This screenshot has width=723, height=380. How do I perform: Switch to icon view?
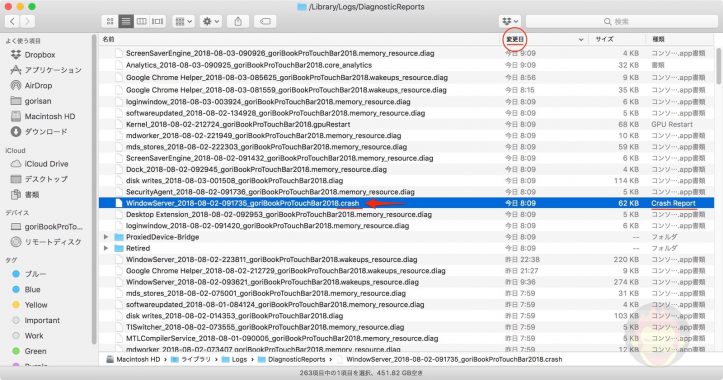click(x=110, y=21)
